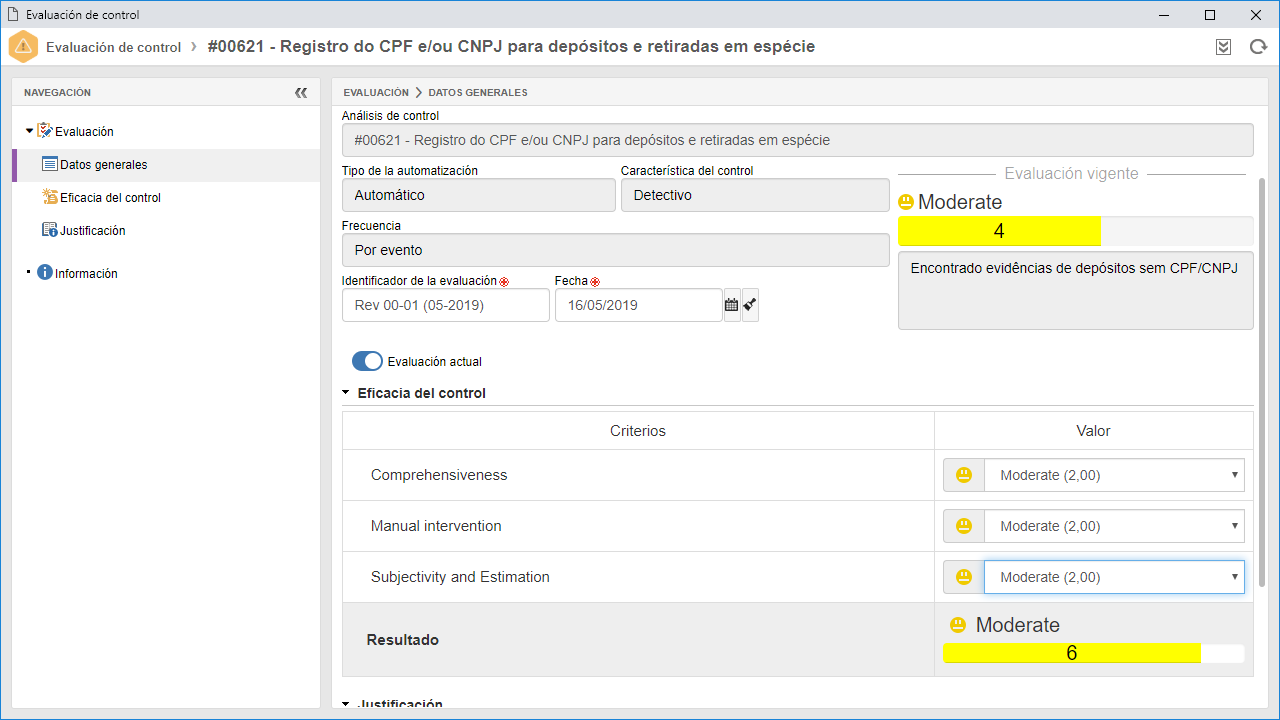Open Subjectivity and Estimation value dropdown
Viewport: 1280px width, 720px height.
pos(1114,577)
